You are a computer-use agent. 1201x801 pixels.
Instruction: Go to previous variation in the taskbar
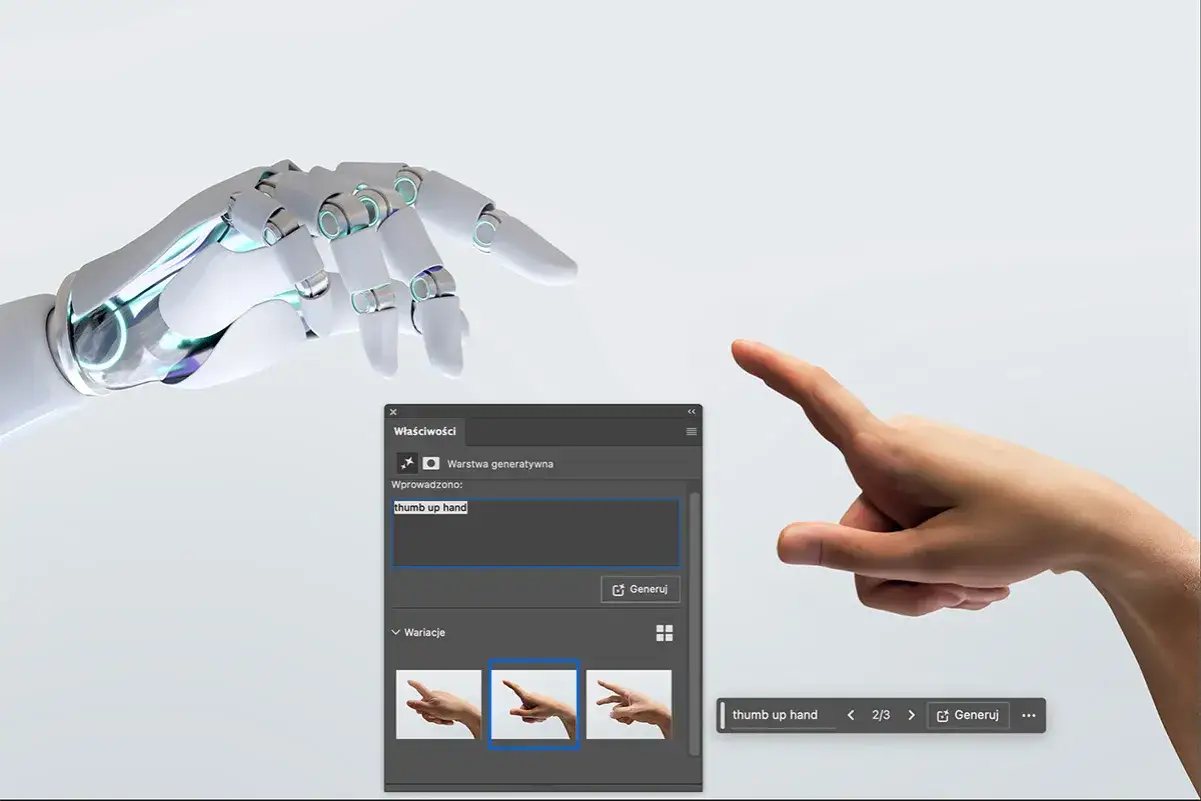coord(851,716)
